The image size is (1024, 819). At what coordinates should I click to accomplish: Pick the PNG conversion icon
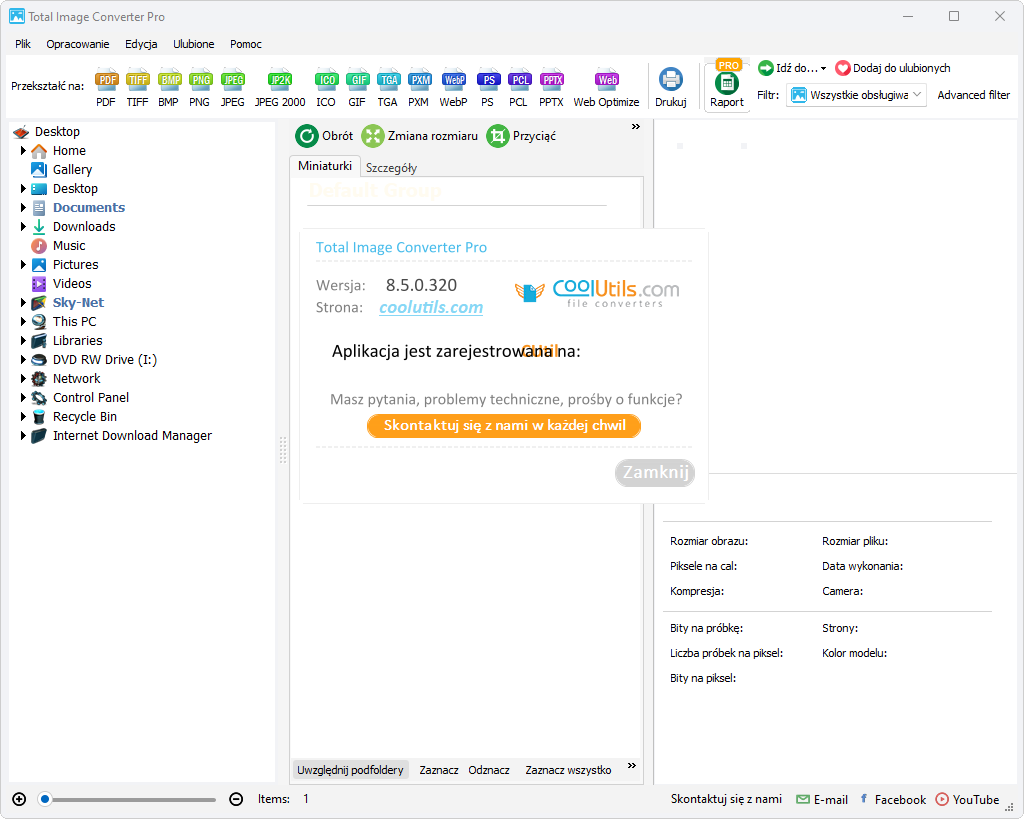(200, 87)
